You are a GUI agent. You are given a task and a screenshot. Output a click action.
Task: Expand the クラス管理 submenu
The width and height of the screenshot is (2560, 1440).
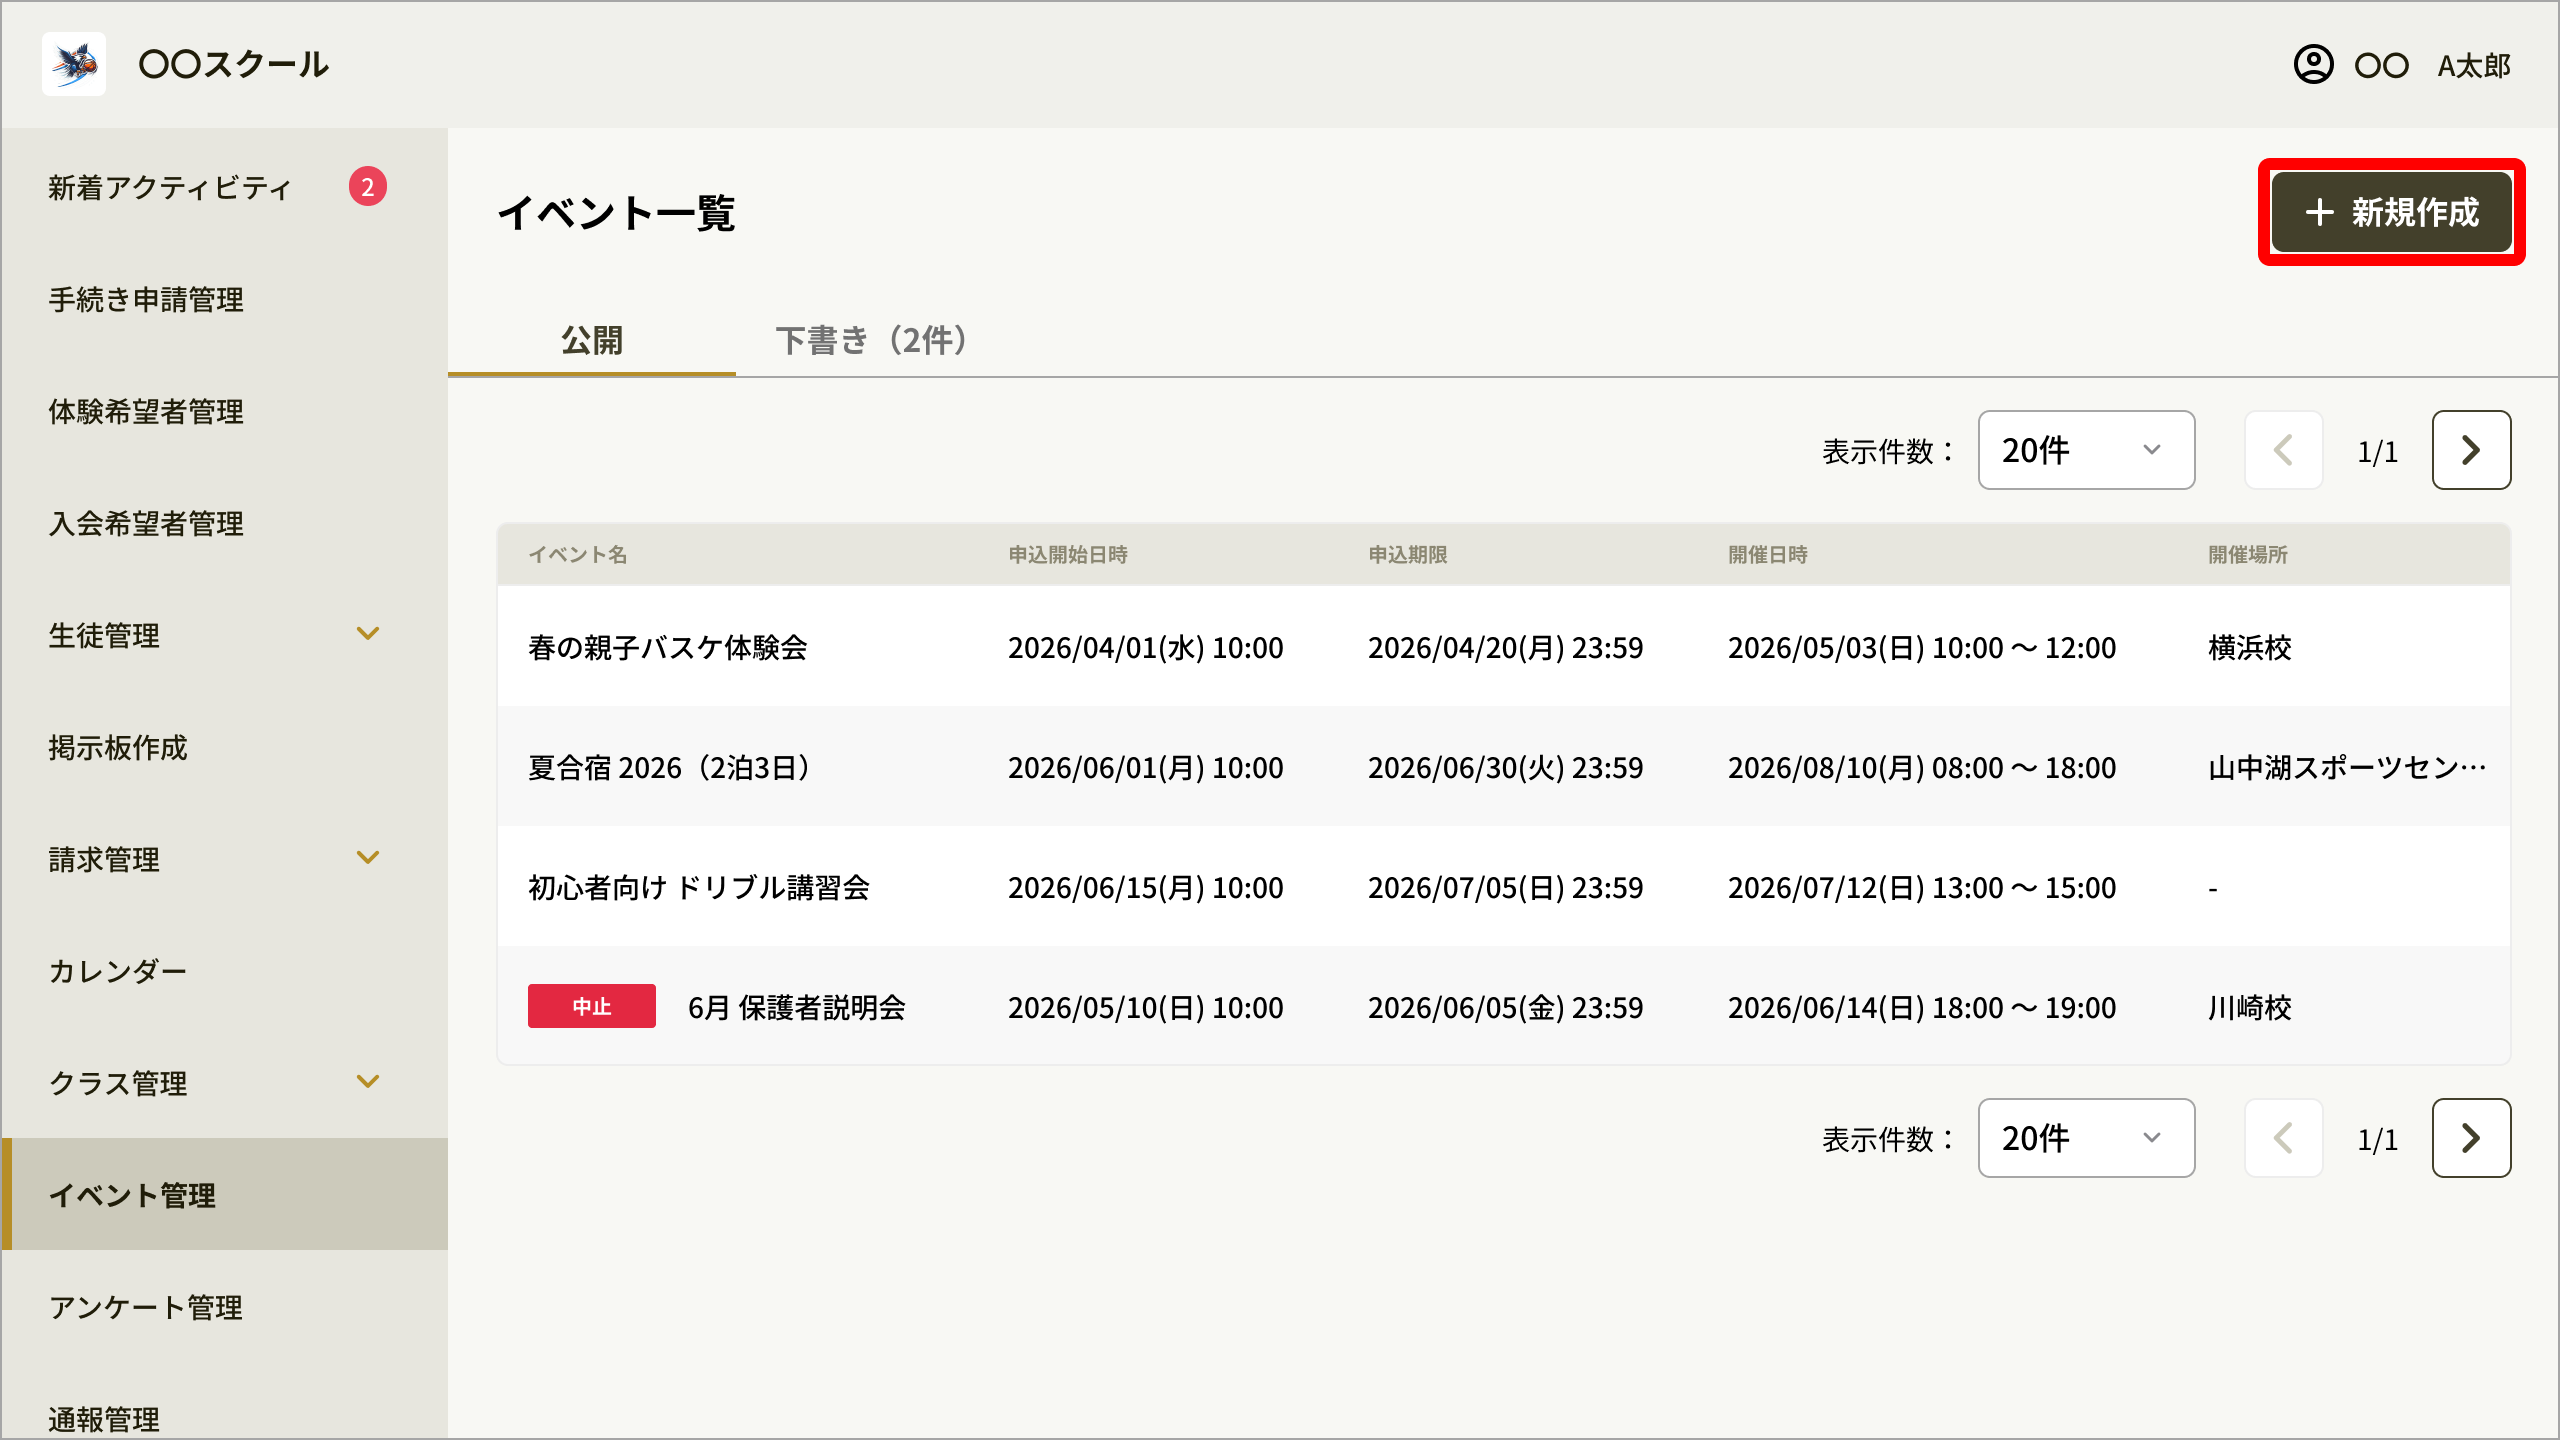[x=368, y=1082]
